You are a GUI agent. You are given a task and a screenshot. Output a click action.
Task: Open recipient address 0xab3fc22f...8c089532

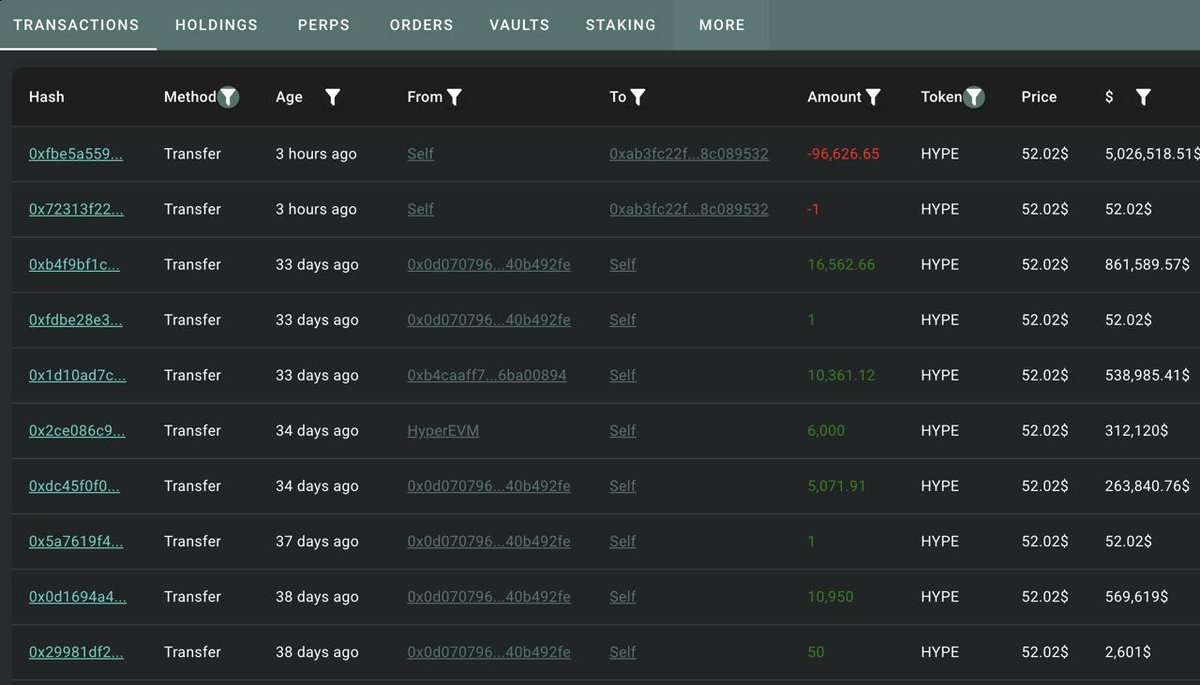[x=690, y=153]
